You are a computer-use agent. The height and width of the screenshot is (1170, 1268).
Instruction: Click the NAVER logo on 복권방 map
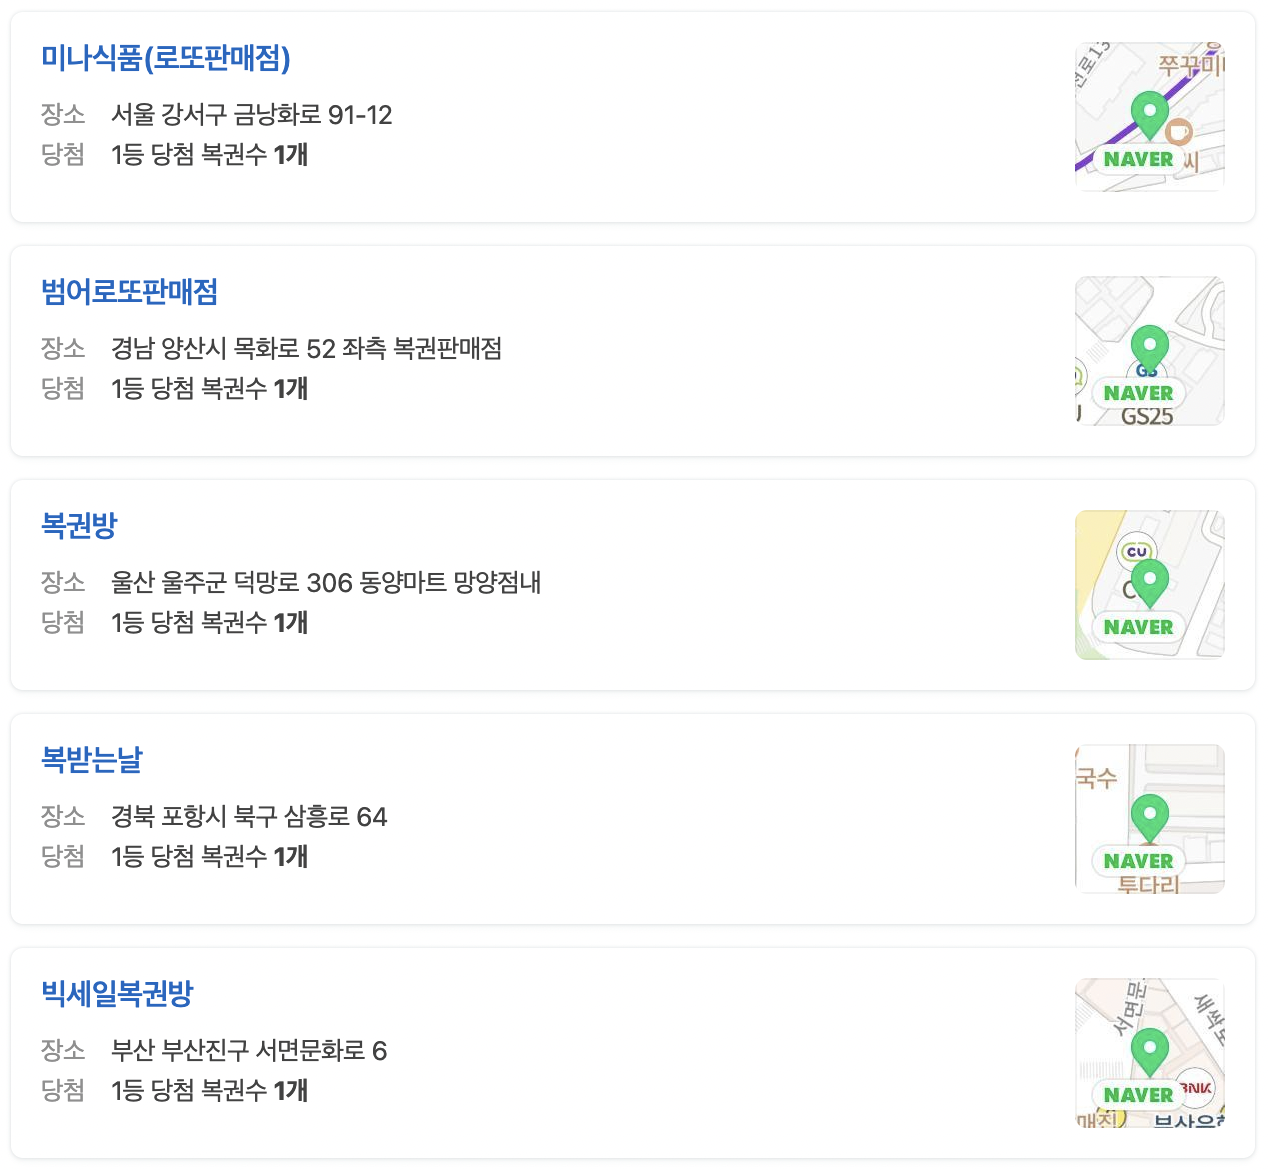(1138, 627)
